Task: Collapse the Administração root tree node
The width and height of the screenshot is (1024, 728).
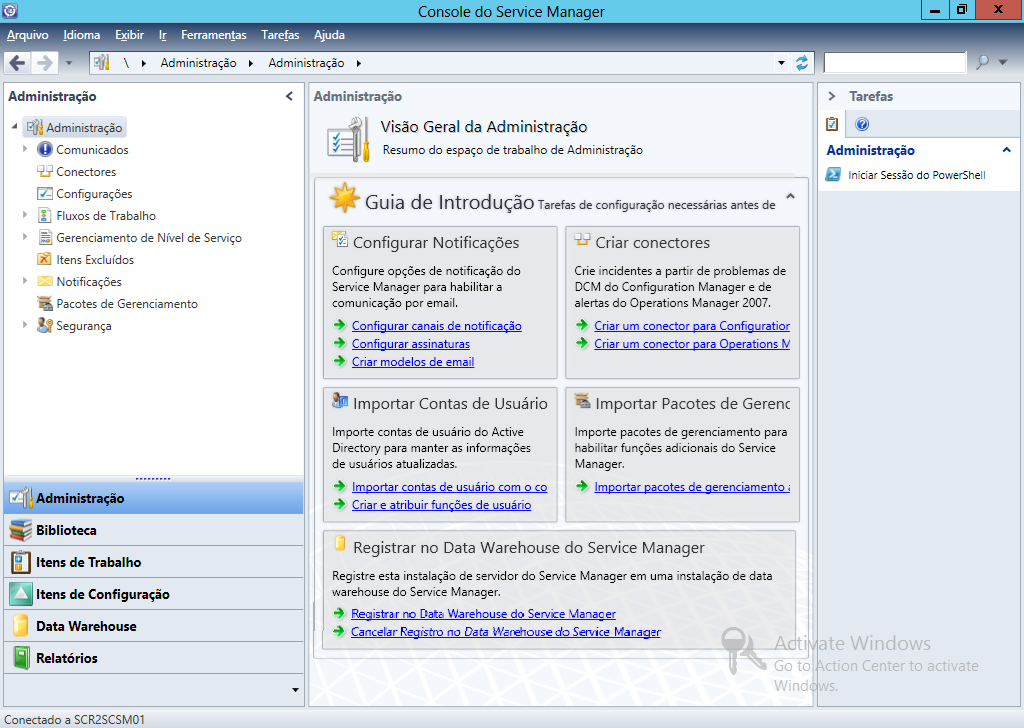Action: tap(14, 127)
